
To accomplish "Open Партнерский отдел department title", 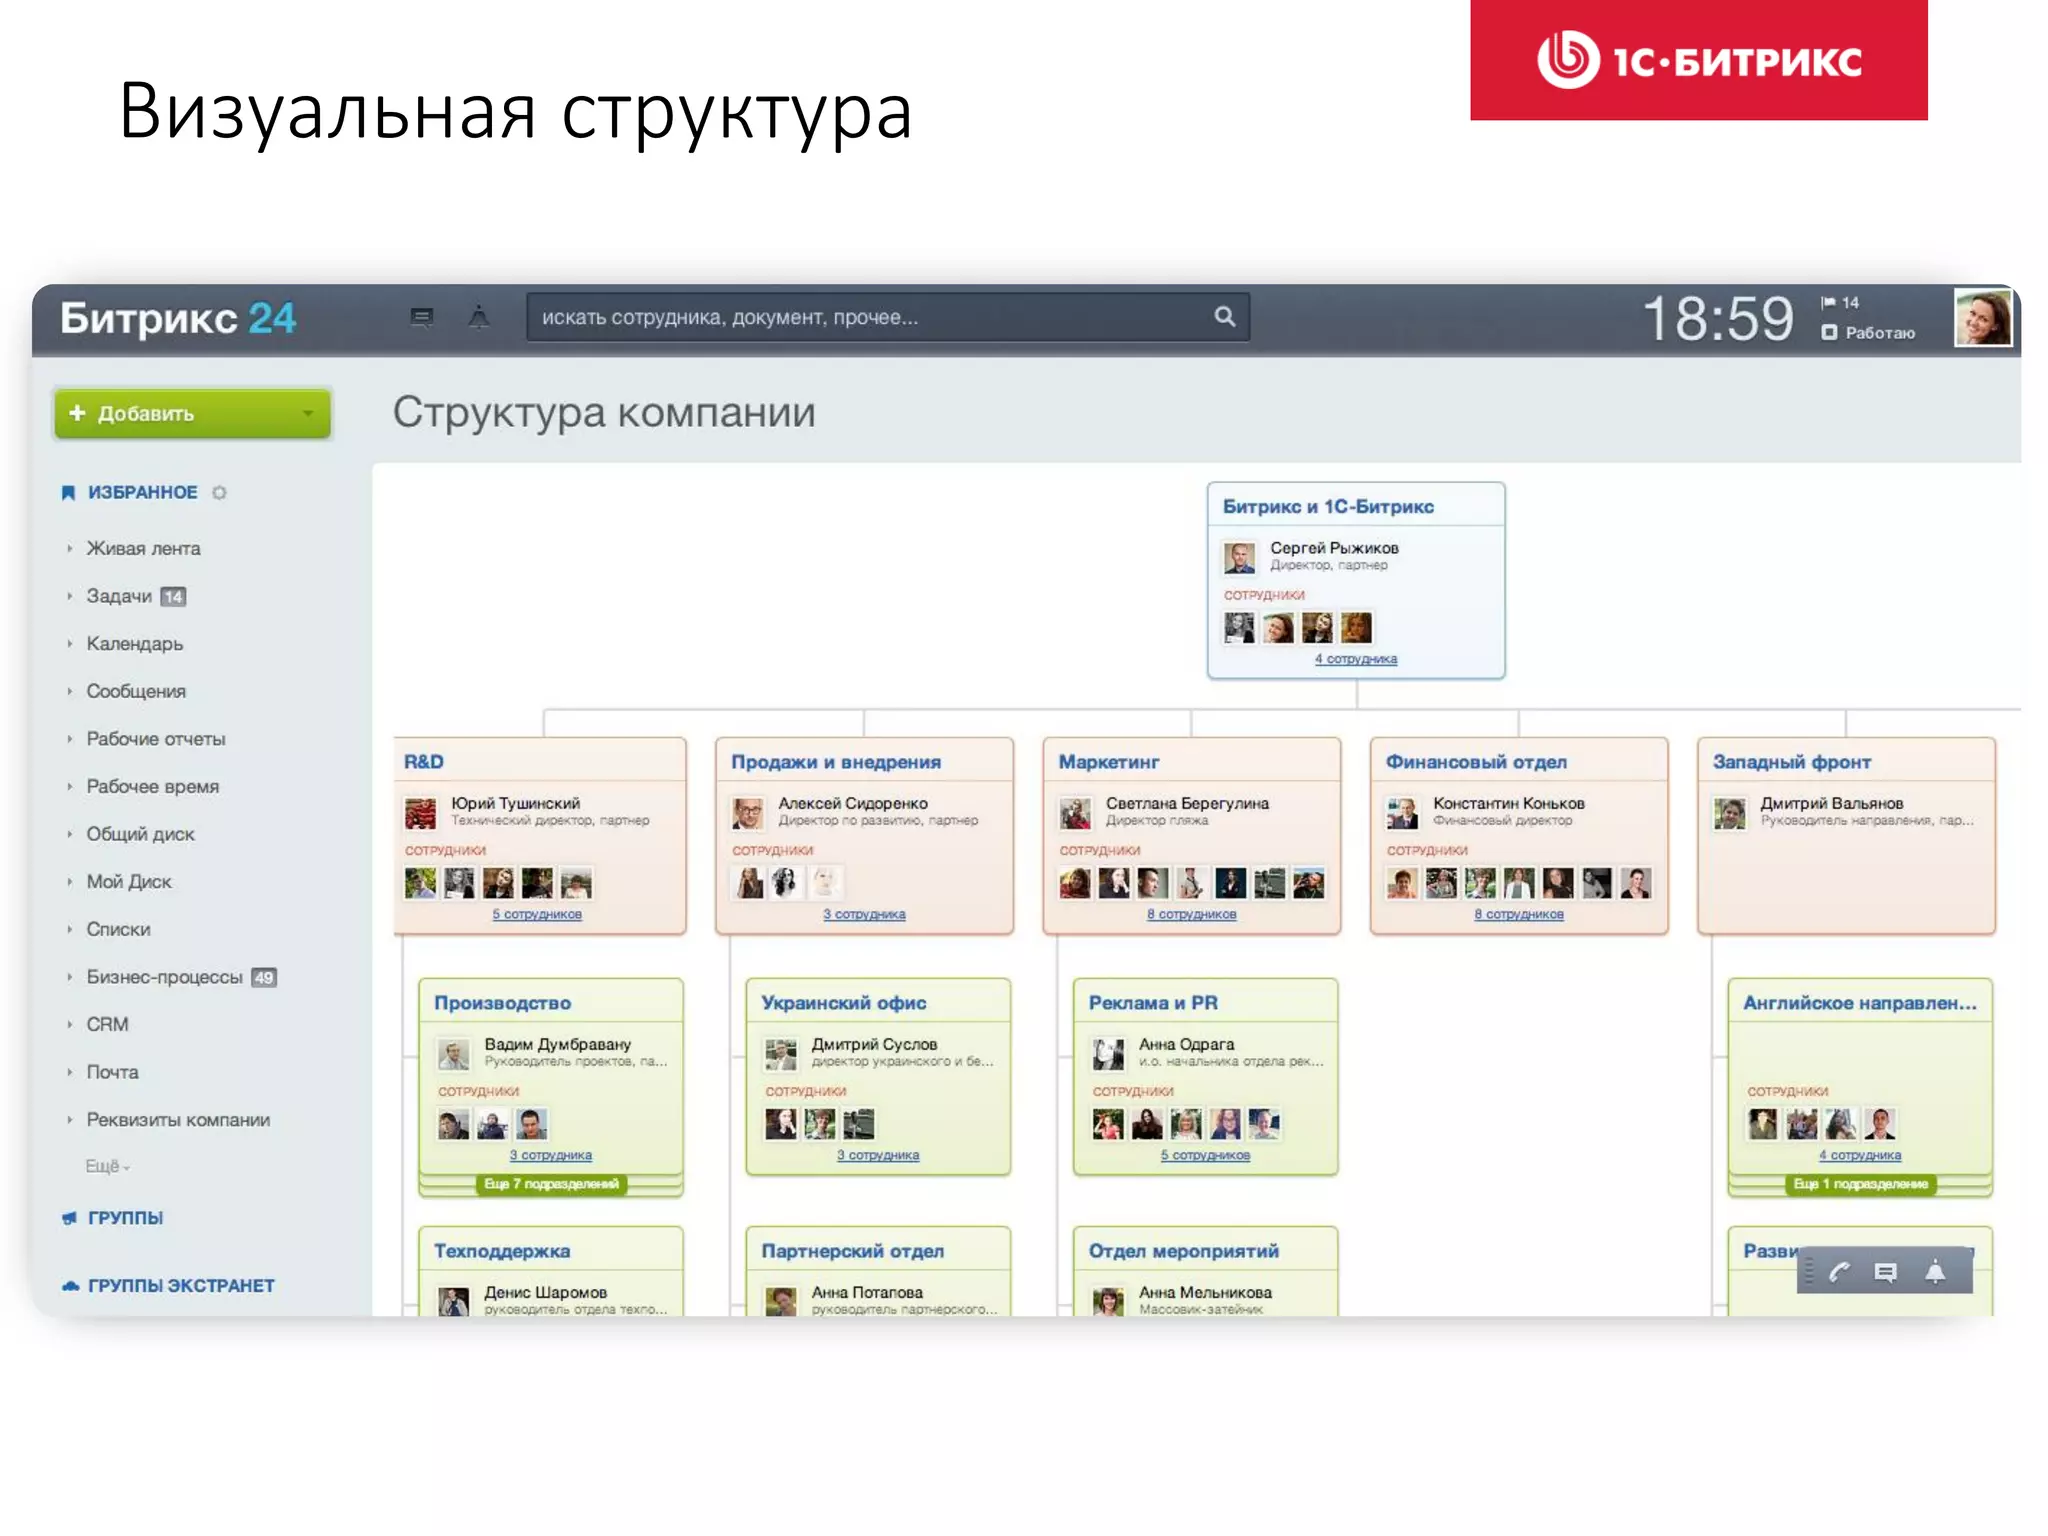I will click(852, 1251).
